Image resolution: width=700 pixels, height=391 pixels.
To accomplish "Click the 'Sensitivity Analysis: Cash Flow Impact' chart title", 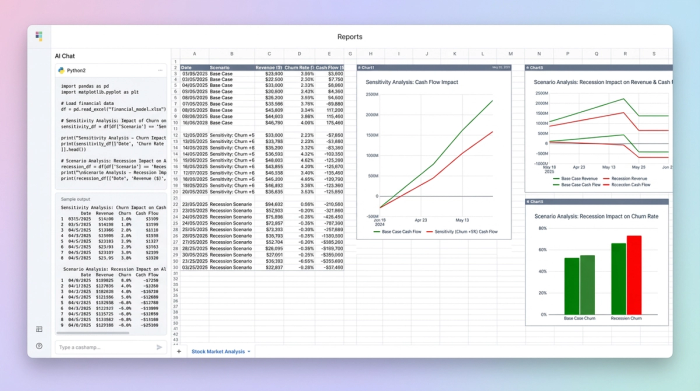I will pos(412,82).
